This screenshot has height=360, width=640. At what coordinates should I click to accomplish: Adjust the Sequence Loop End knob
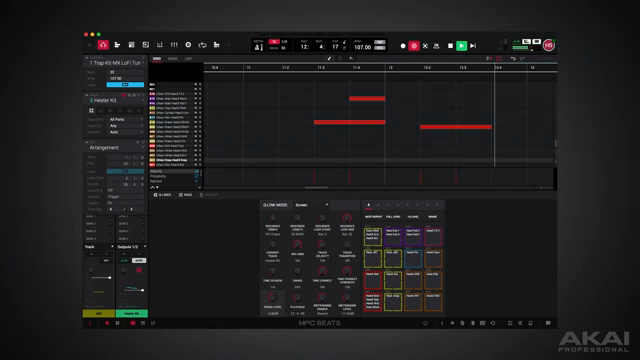347,218
